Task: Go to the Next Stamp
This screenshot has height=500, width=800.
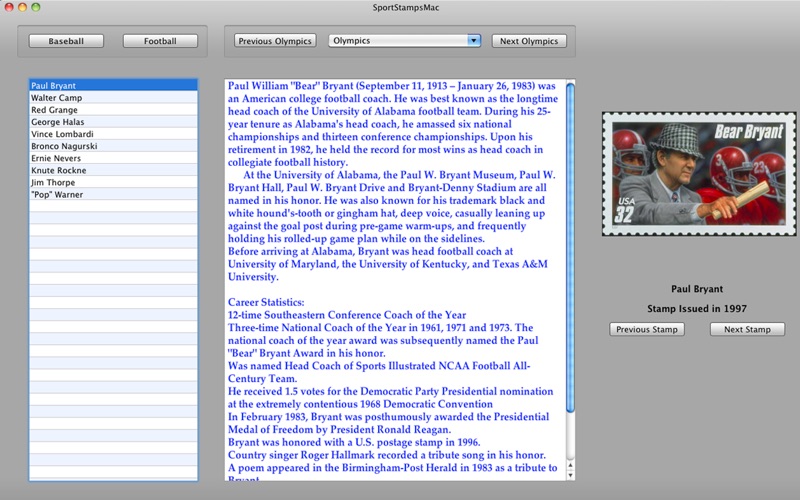Action: click(x=747, y=329)
